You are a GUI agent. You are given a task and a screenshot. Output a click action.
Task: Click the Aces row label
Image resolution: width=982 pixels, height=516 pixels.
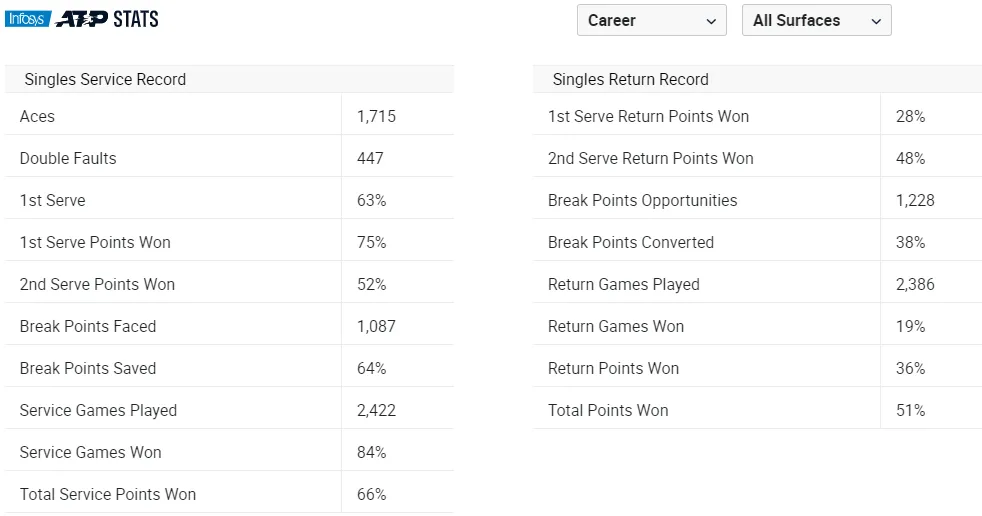click(37, 116)
